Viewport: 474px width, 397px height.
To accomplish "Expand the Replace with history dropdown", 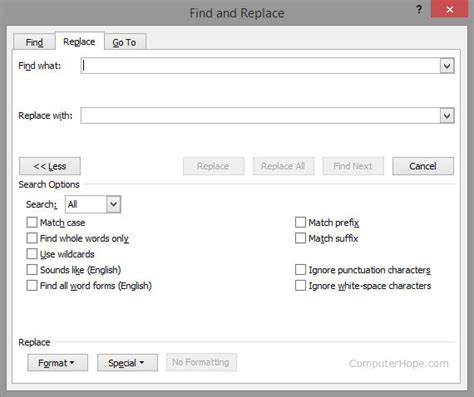I will point(447,116).
